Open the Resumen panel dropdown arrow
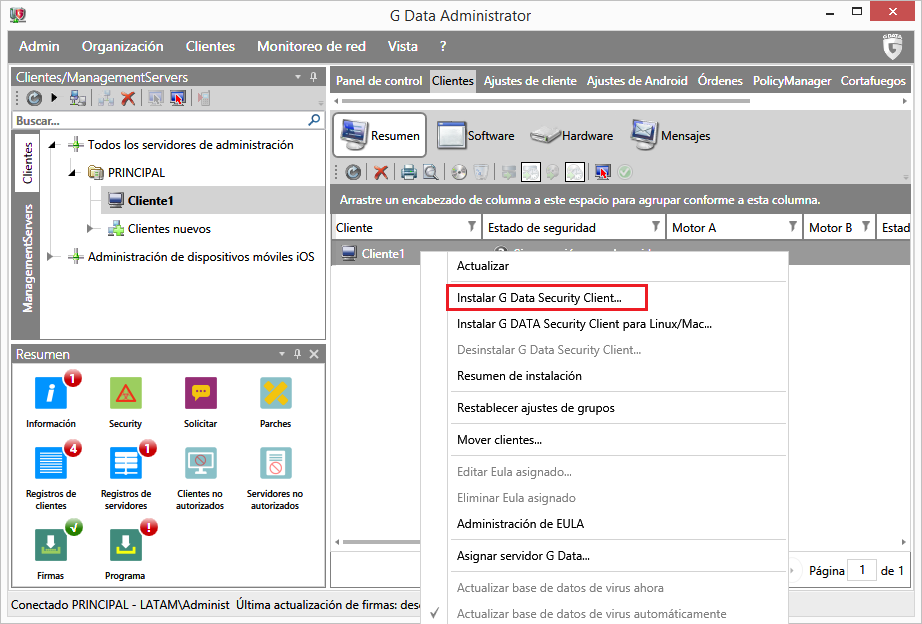The image size is (922, 624). pyautogui.click(x=282, y=354)
